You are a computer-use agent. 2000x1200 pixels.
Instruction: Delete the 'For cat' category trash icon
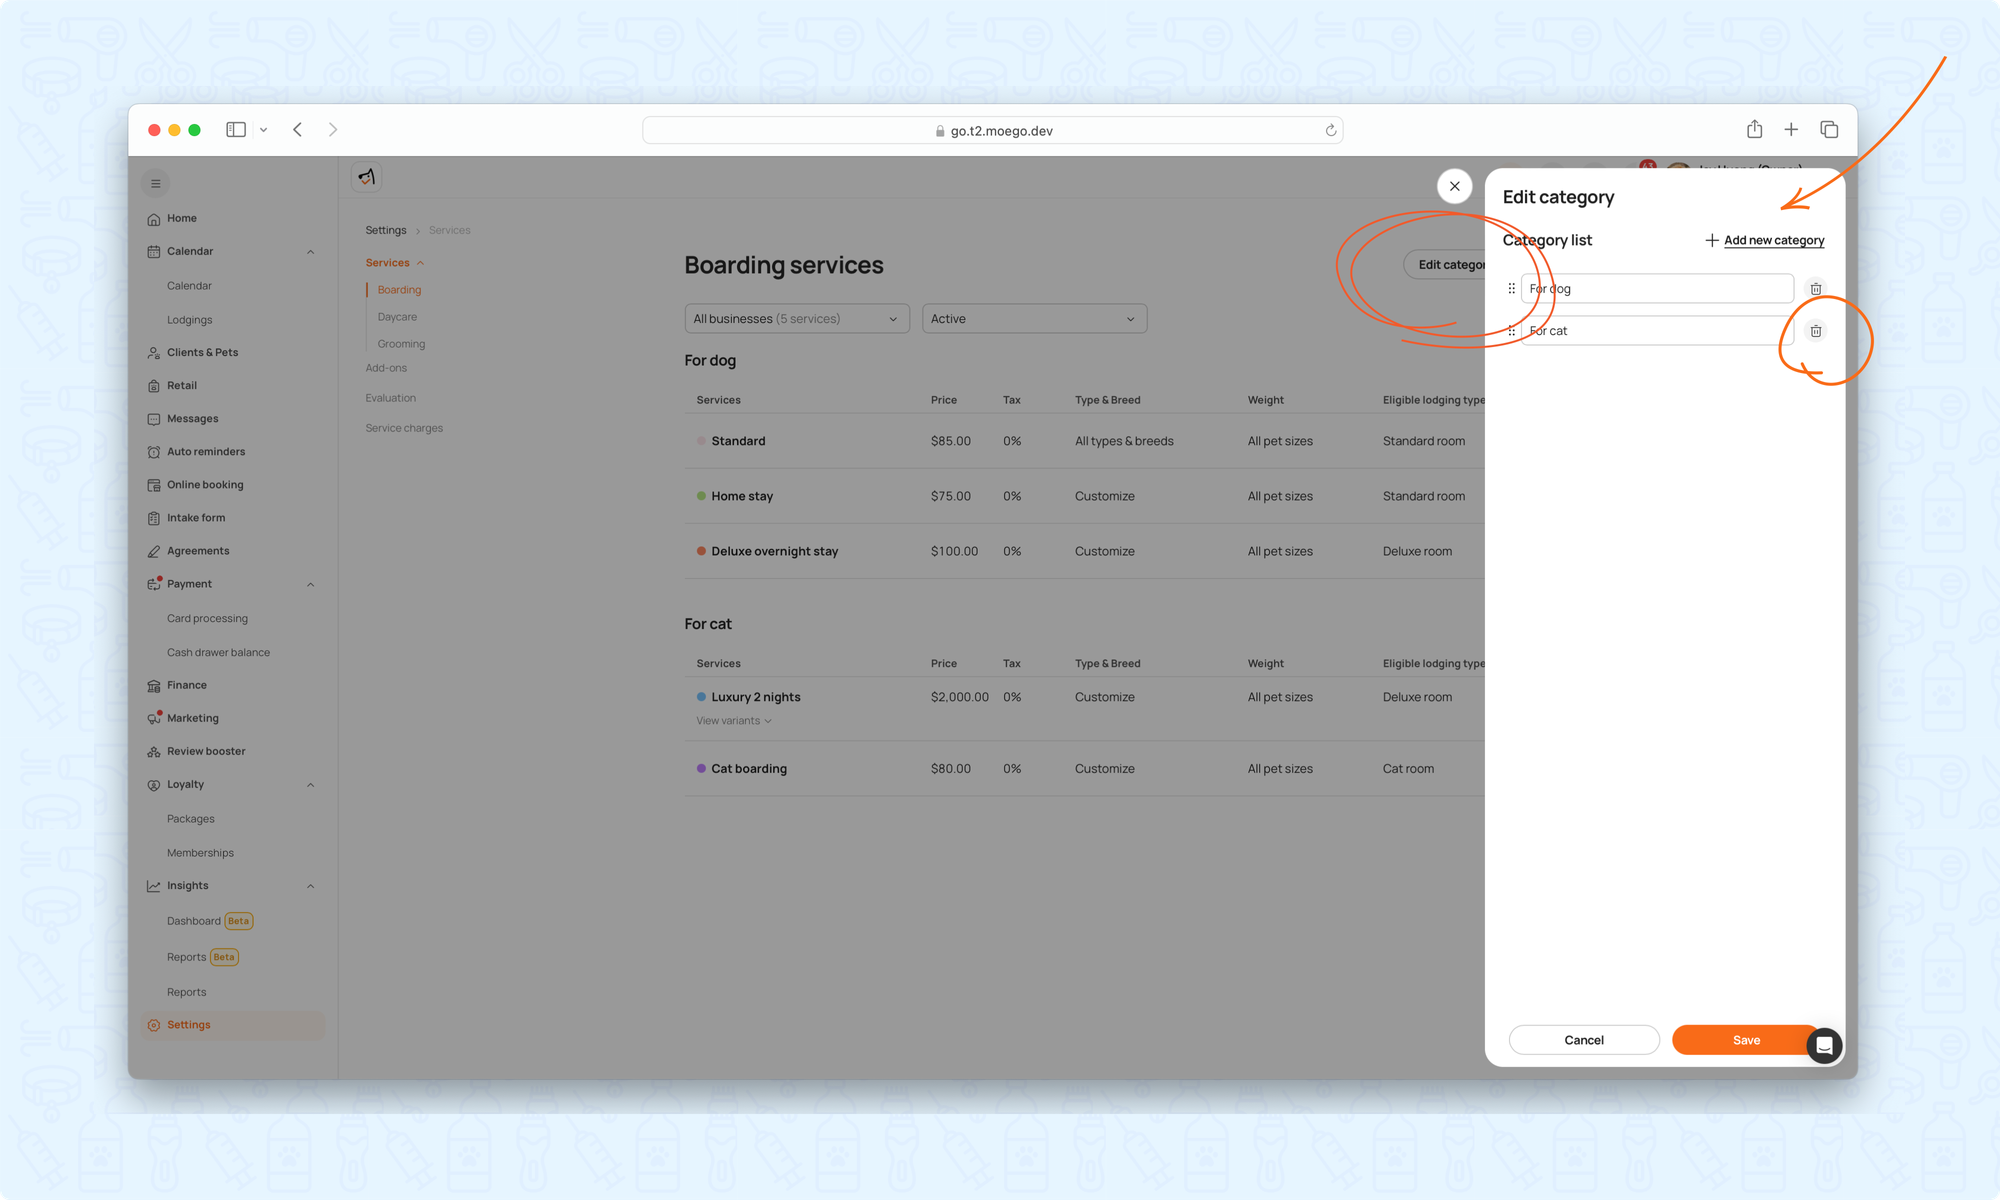[x=1816, y=331]
